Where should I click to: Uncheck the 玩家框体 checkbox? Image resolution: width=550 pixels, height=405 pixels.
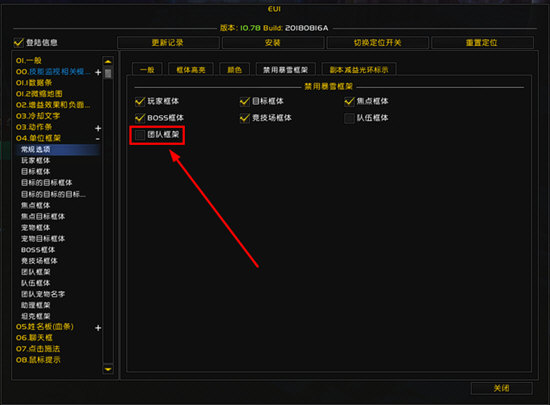(x=140, y=101)
